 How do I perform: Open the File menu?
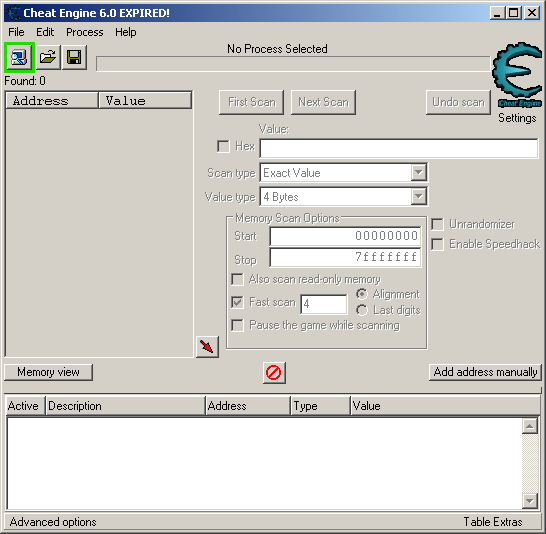click(x=16, y=32)
